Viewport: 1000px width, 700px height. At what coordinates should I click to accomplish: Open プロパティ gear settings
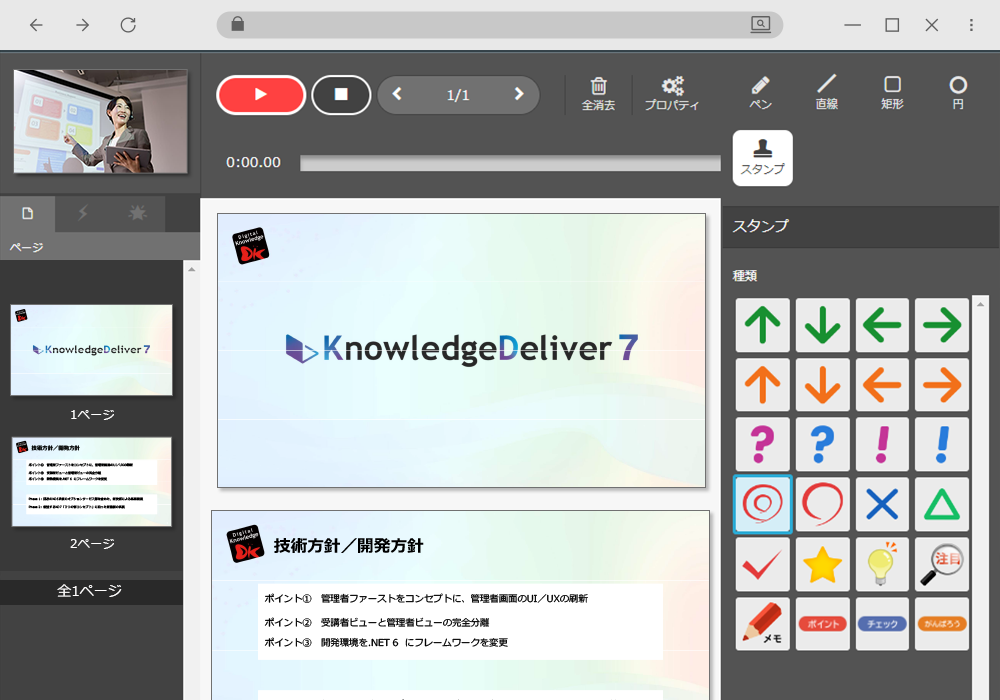[672, 94]
